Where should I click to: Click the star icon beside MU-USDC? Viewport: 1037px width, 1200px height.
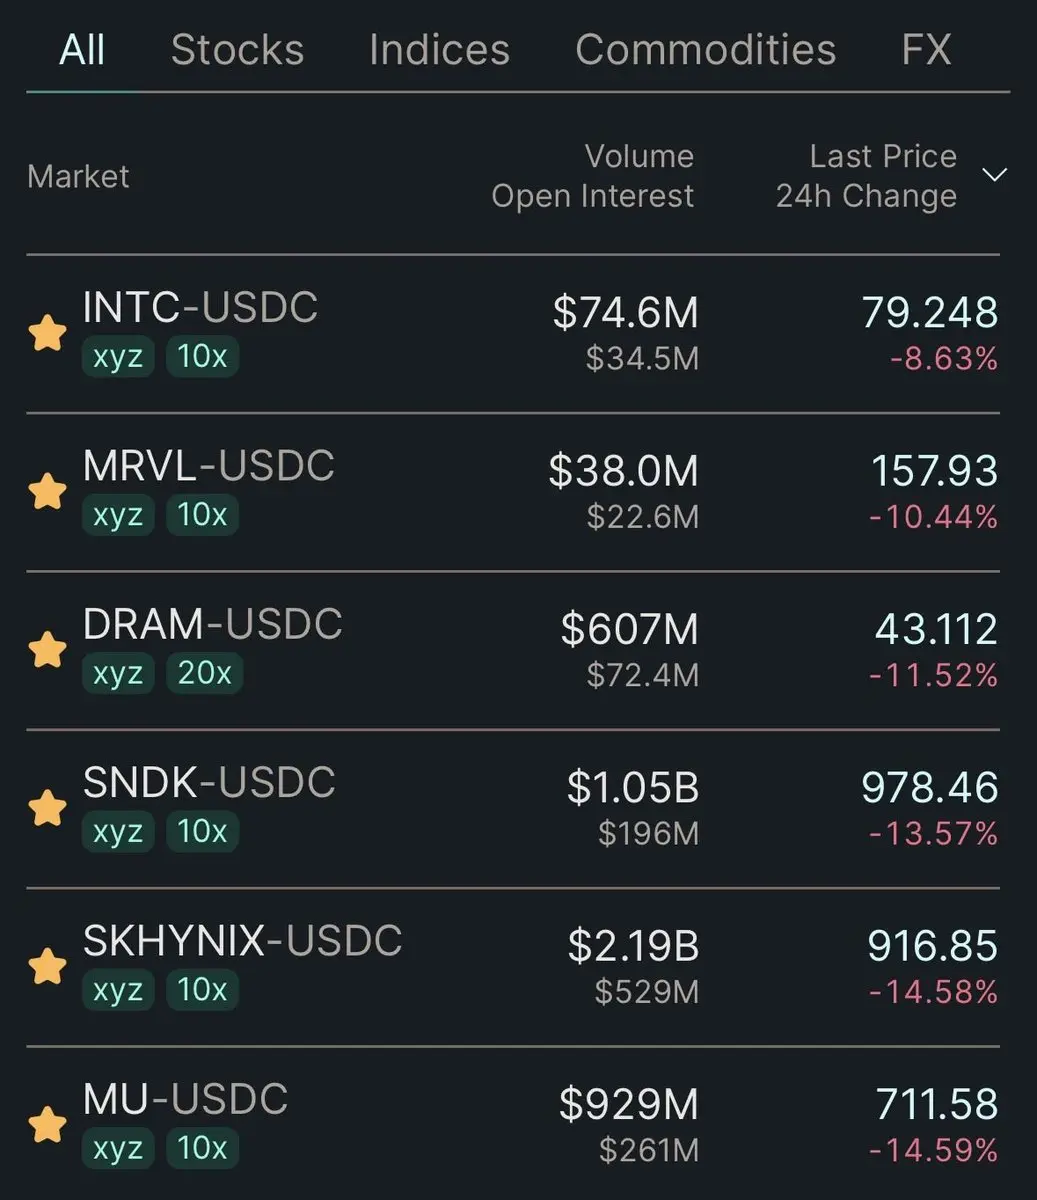(47, 1125)
